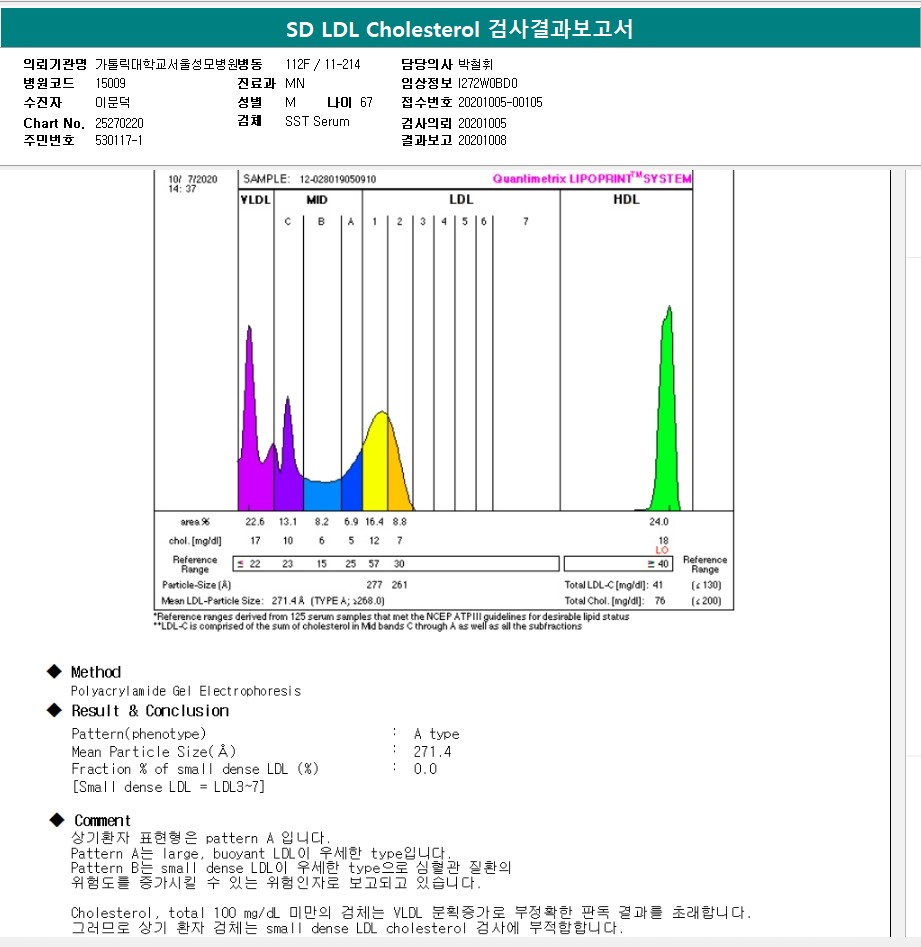Viewport: 921px width, 947px height.
Task: Click the [Small dense LDL = LDL3~7] note
Action: pos(168,787)
